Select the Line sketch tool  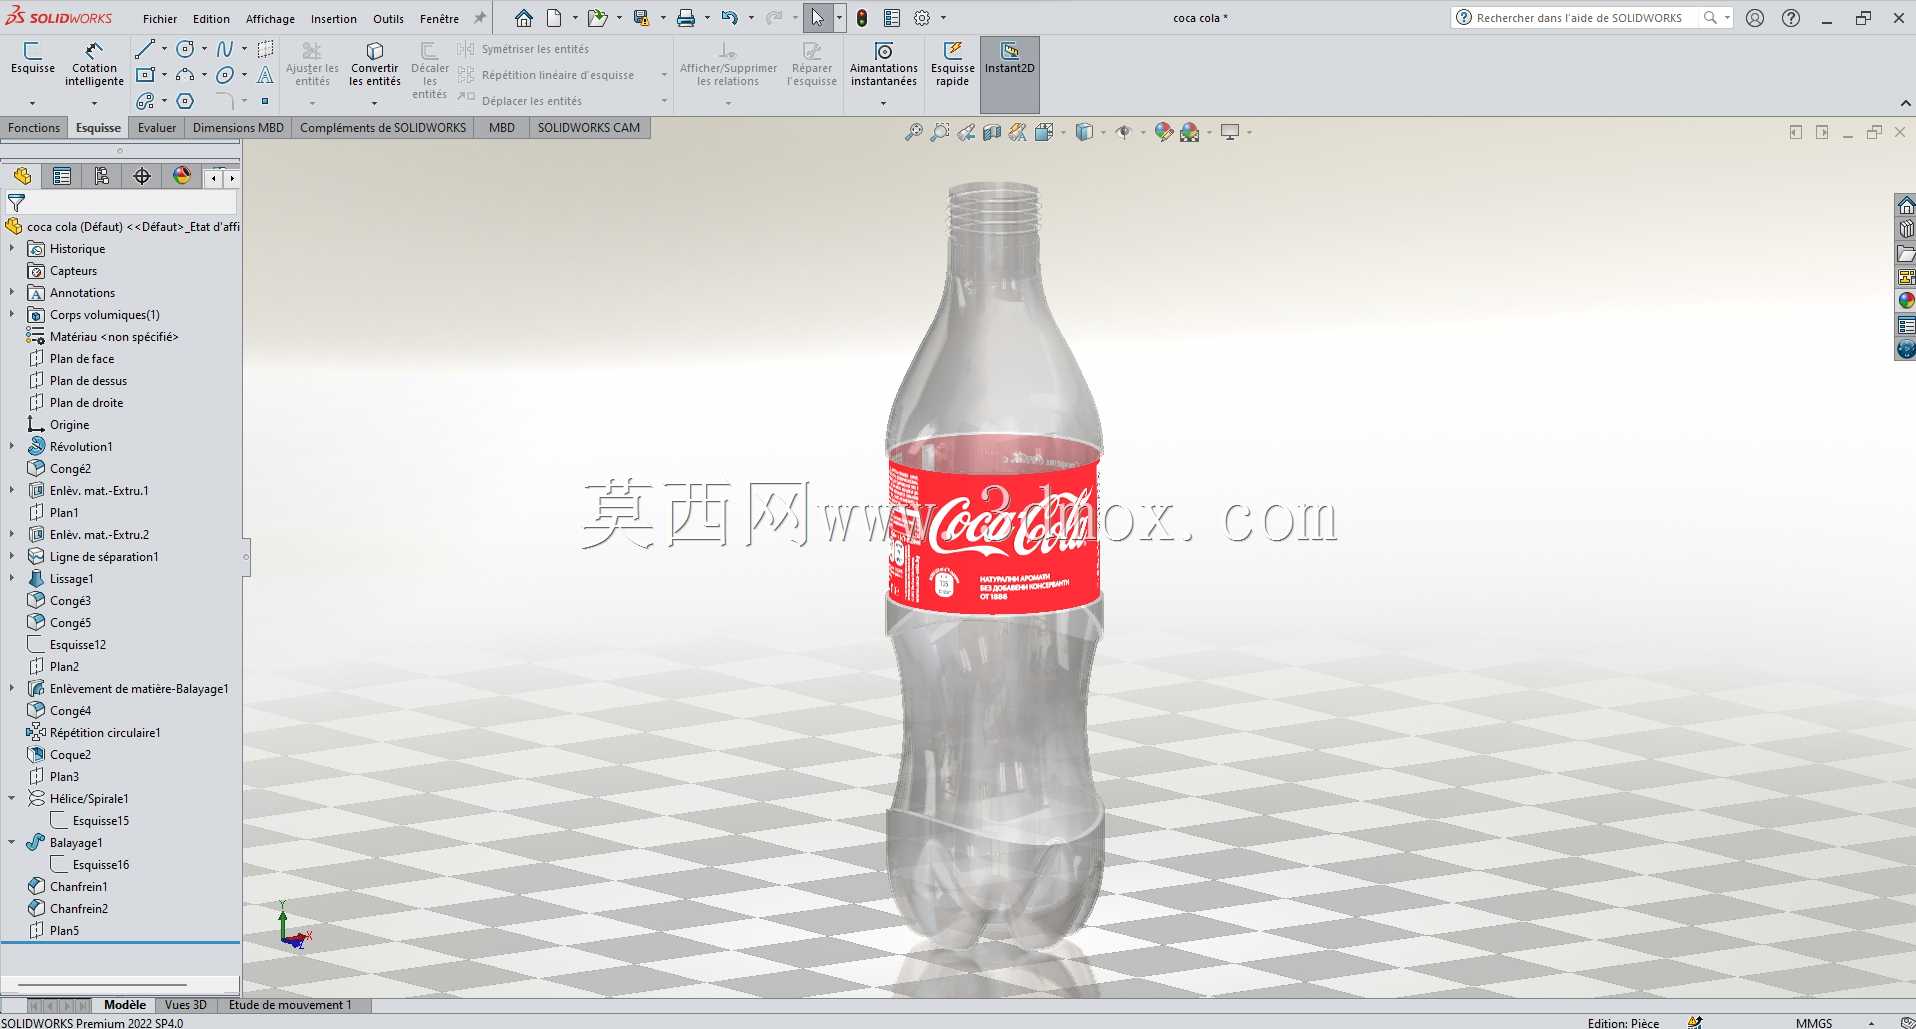point(146,49)
